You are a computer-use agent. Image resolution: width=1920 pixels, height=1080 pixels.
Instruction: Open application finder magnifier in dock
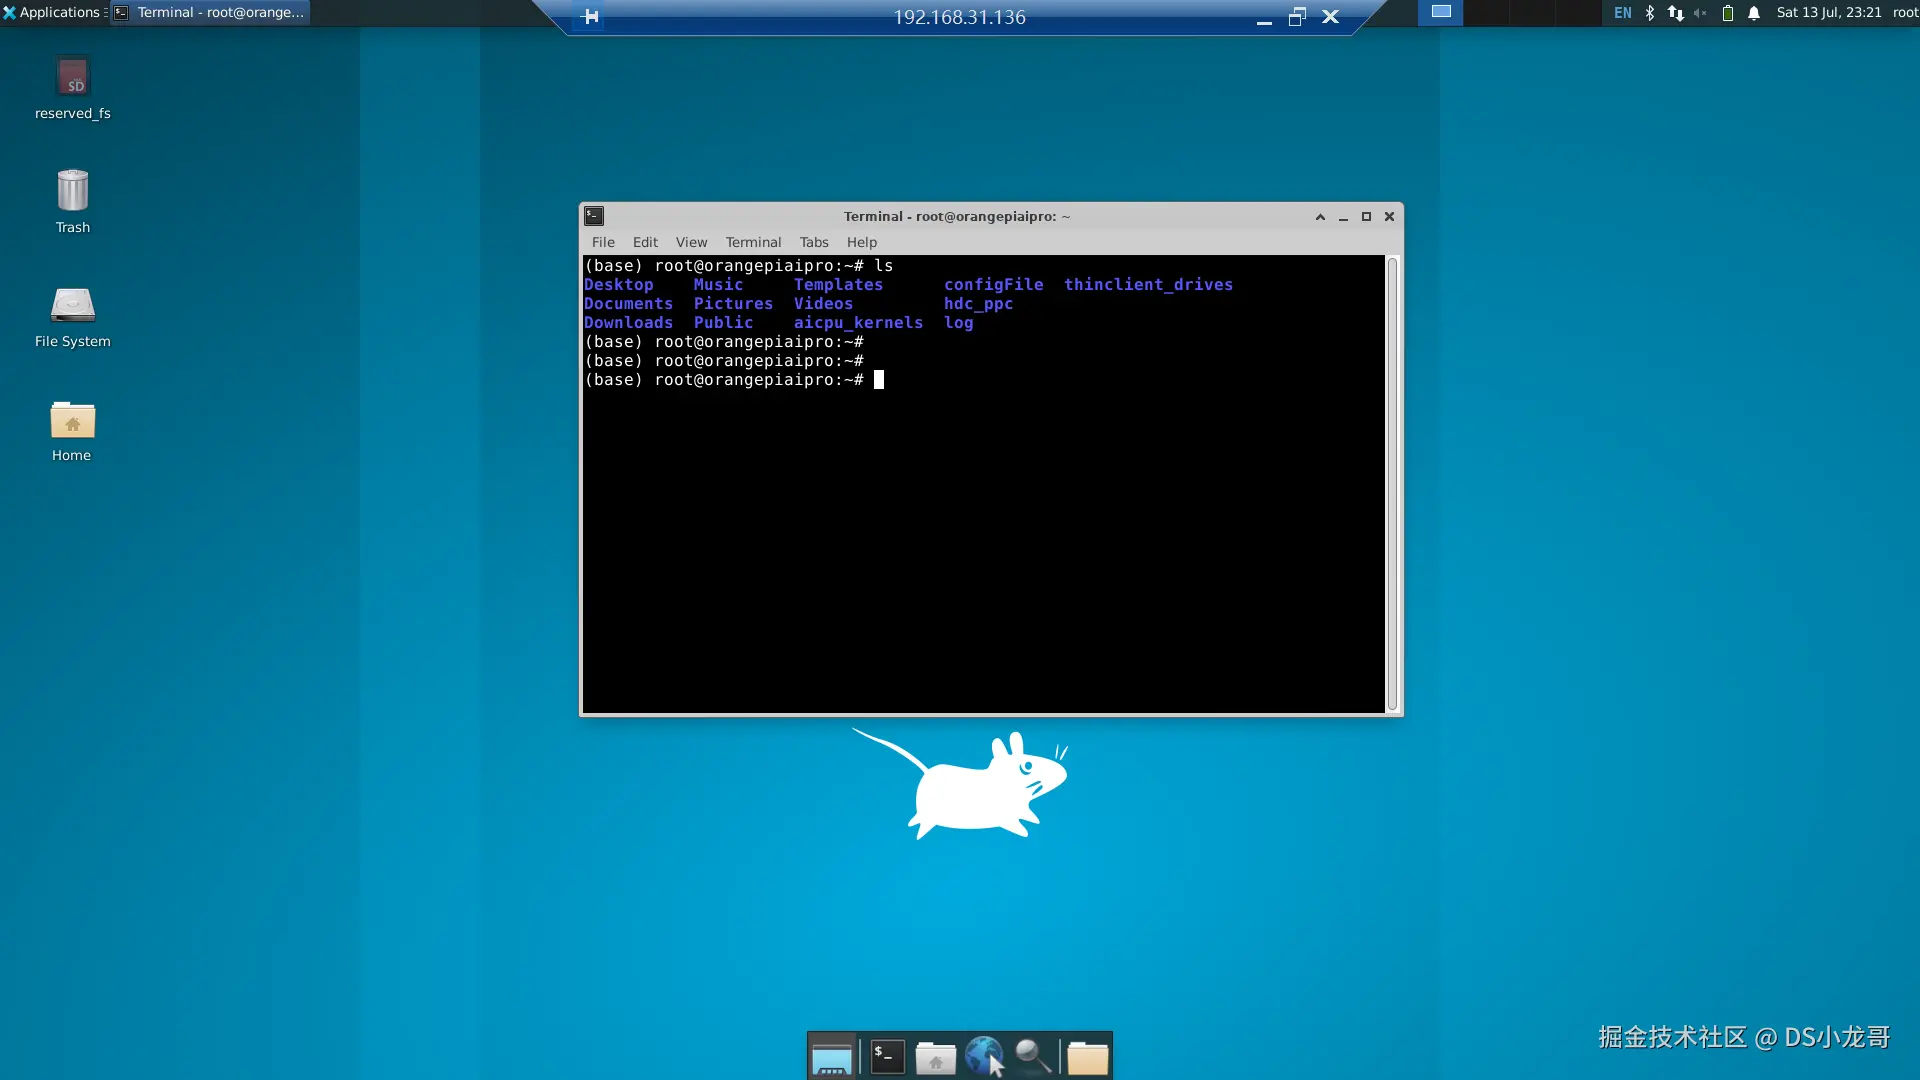pyautogui.click(x=1032, y=1056)
